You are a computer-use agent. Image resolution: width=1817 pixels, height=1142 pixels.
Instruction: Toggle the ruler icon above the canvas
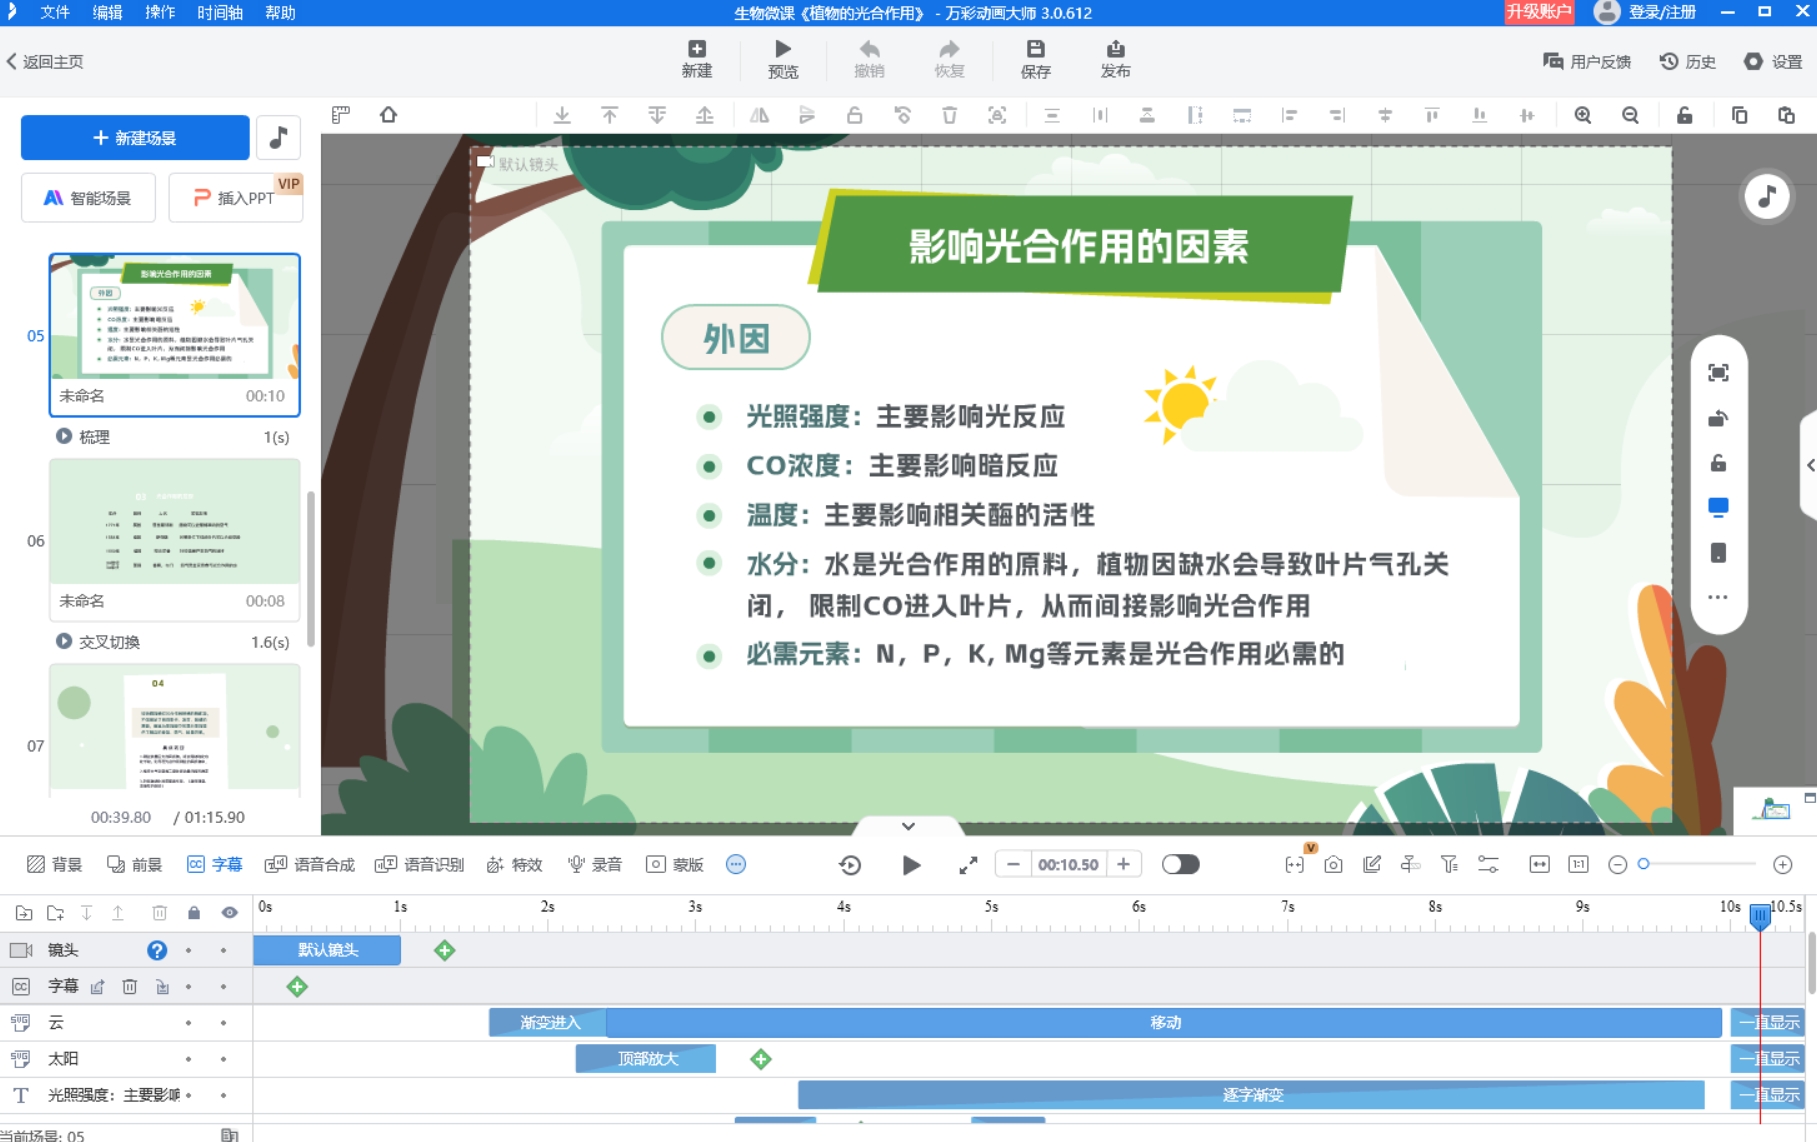coord(341,115)
